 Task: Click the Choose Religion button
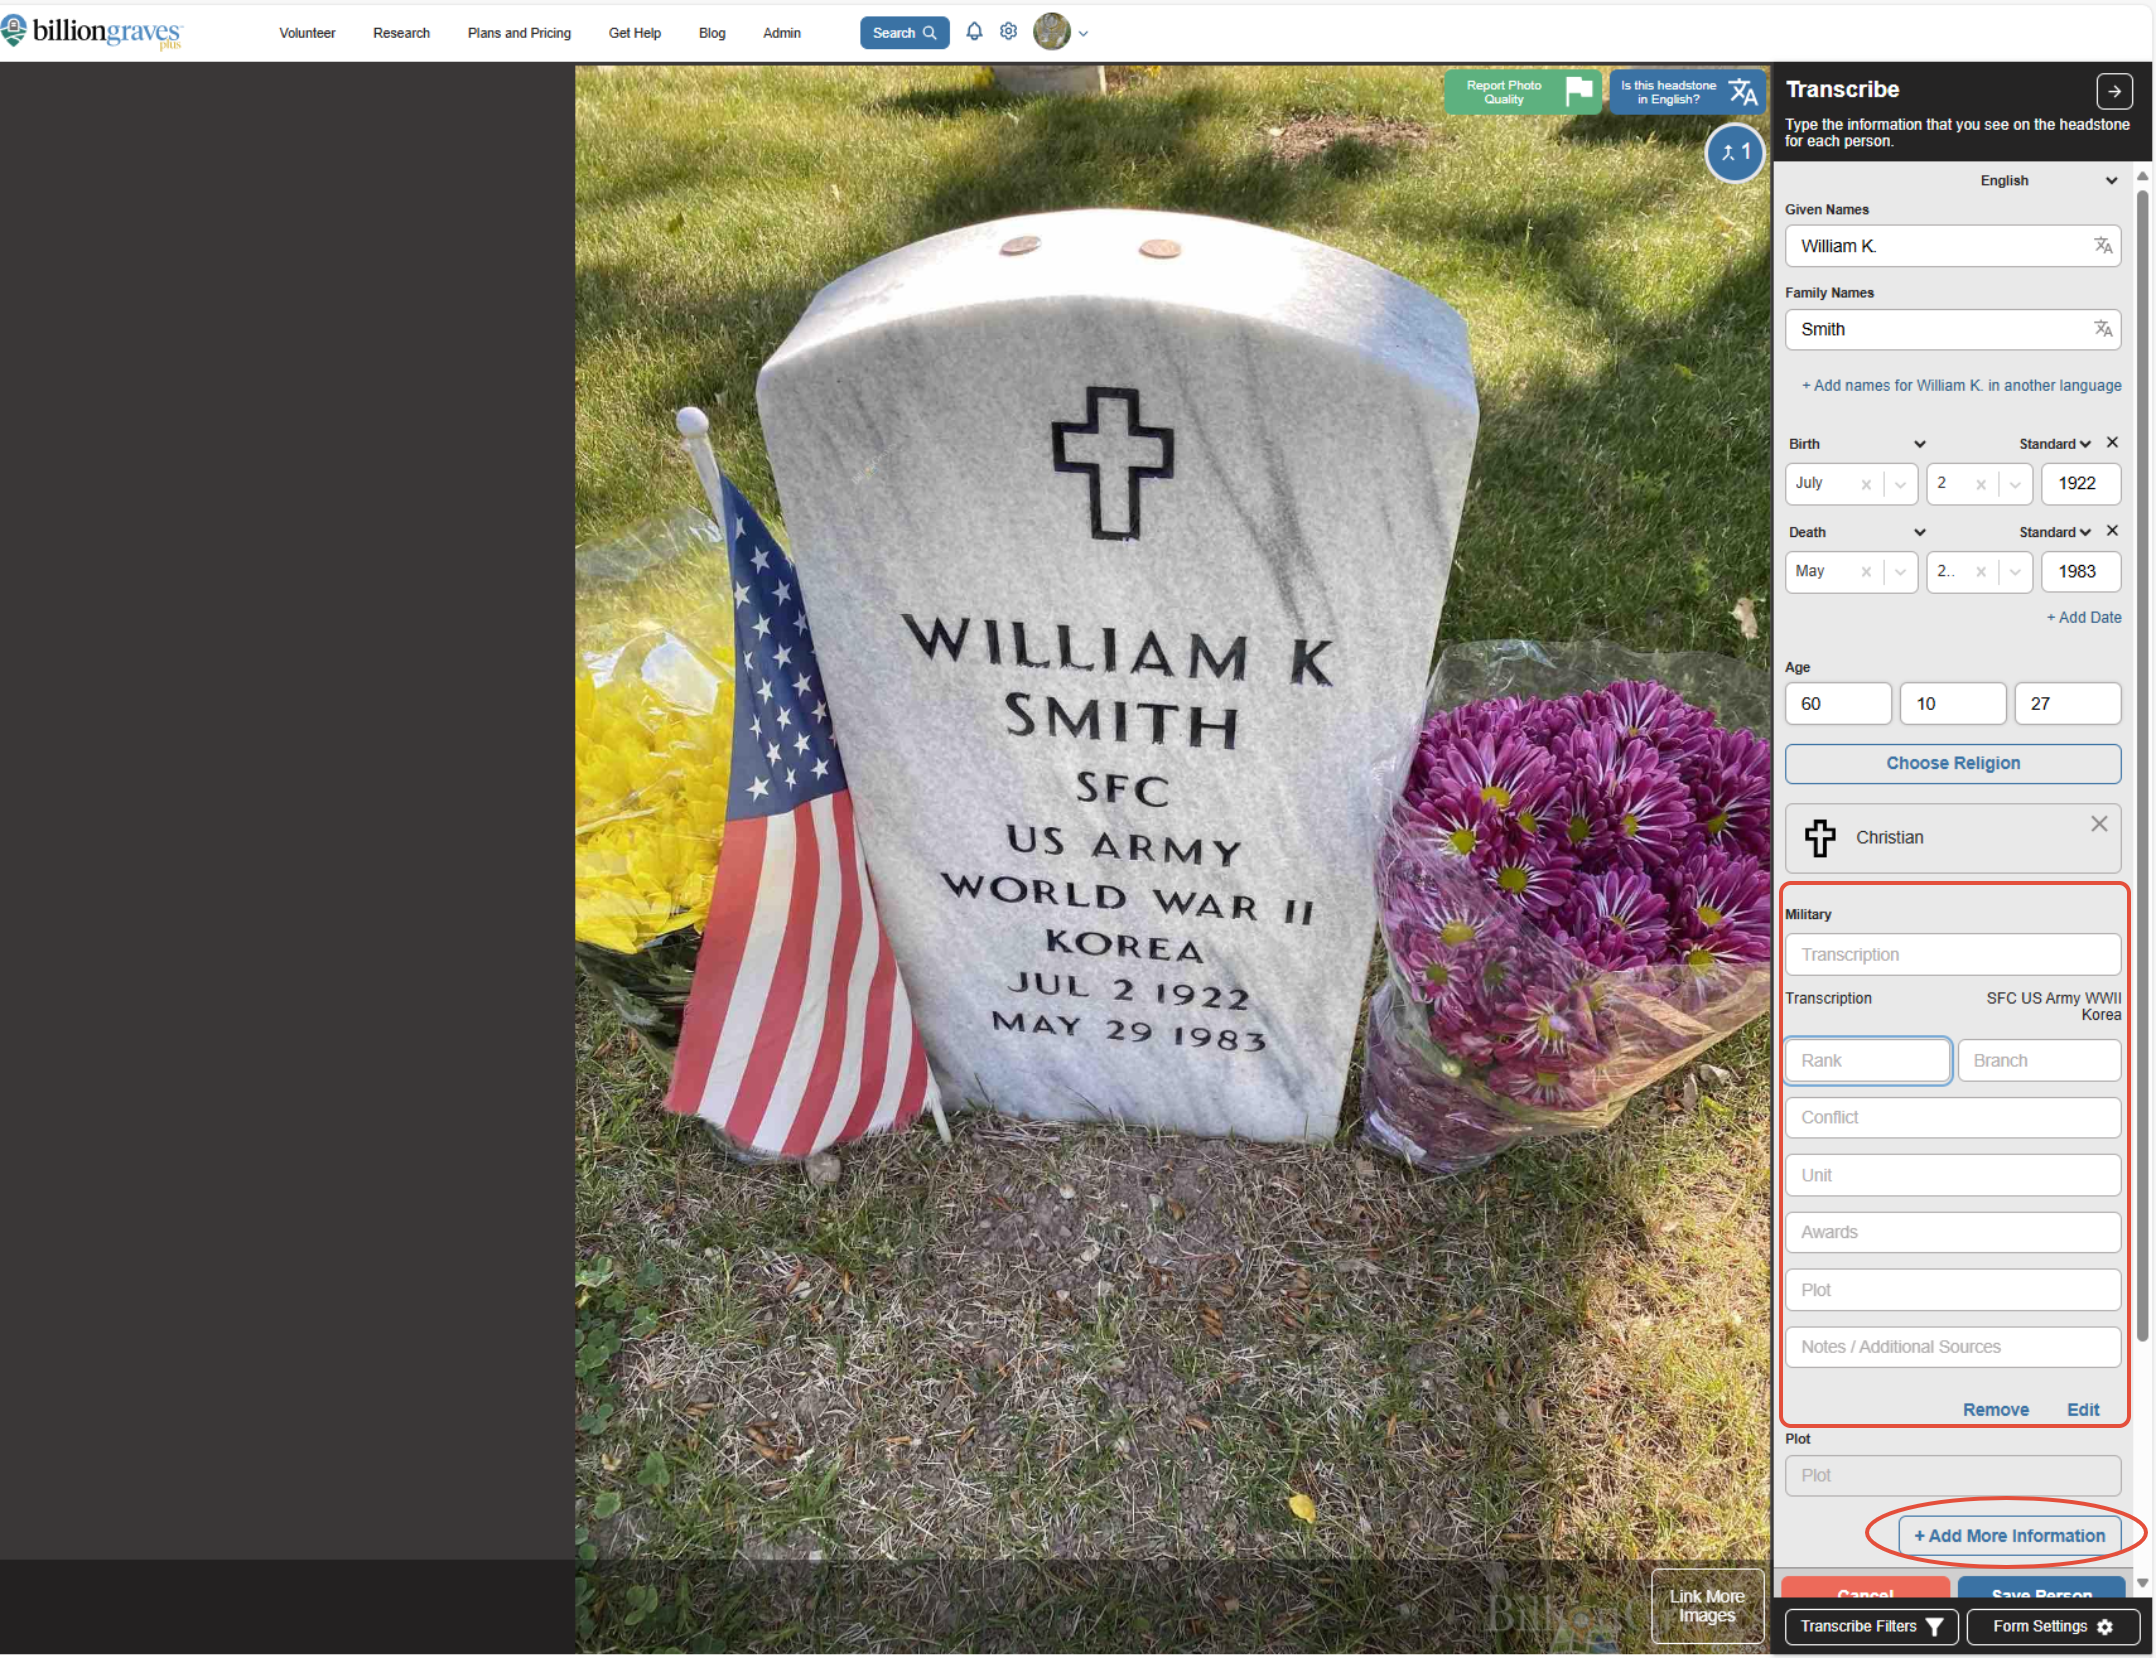pyautogui.click(x=1952, y=763)
